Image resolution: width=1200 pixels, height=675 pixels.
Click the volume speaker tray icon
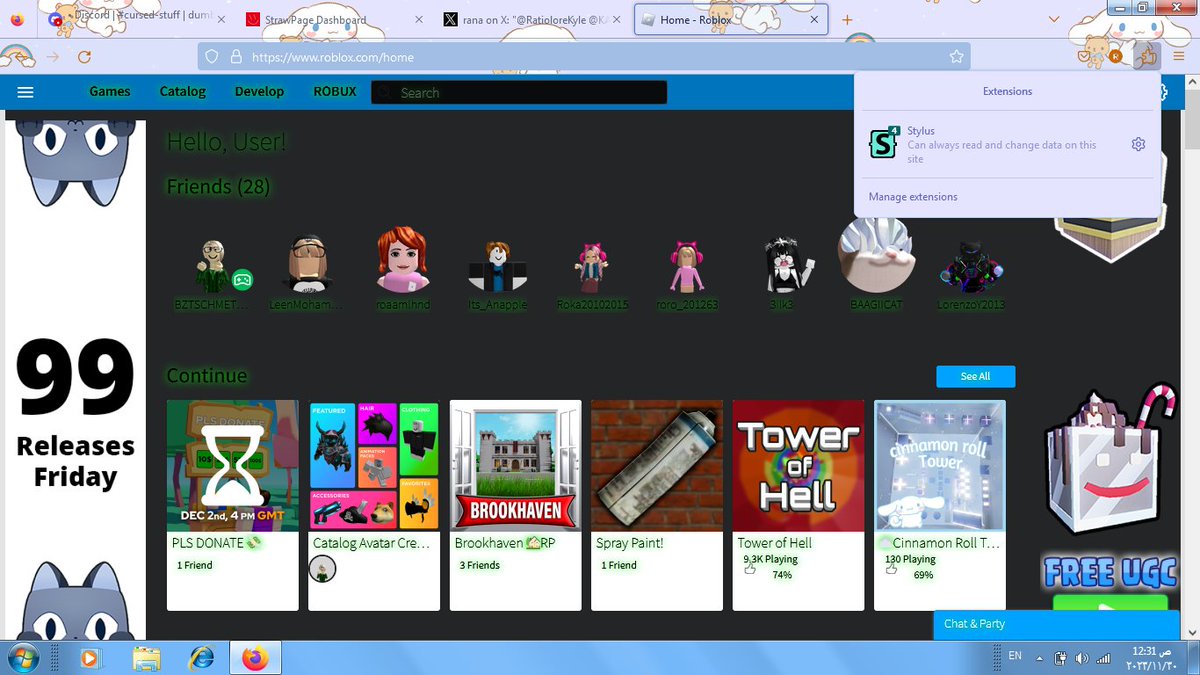(1081, 658)
